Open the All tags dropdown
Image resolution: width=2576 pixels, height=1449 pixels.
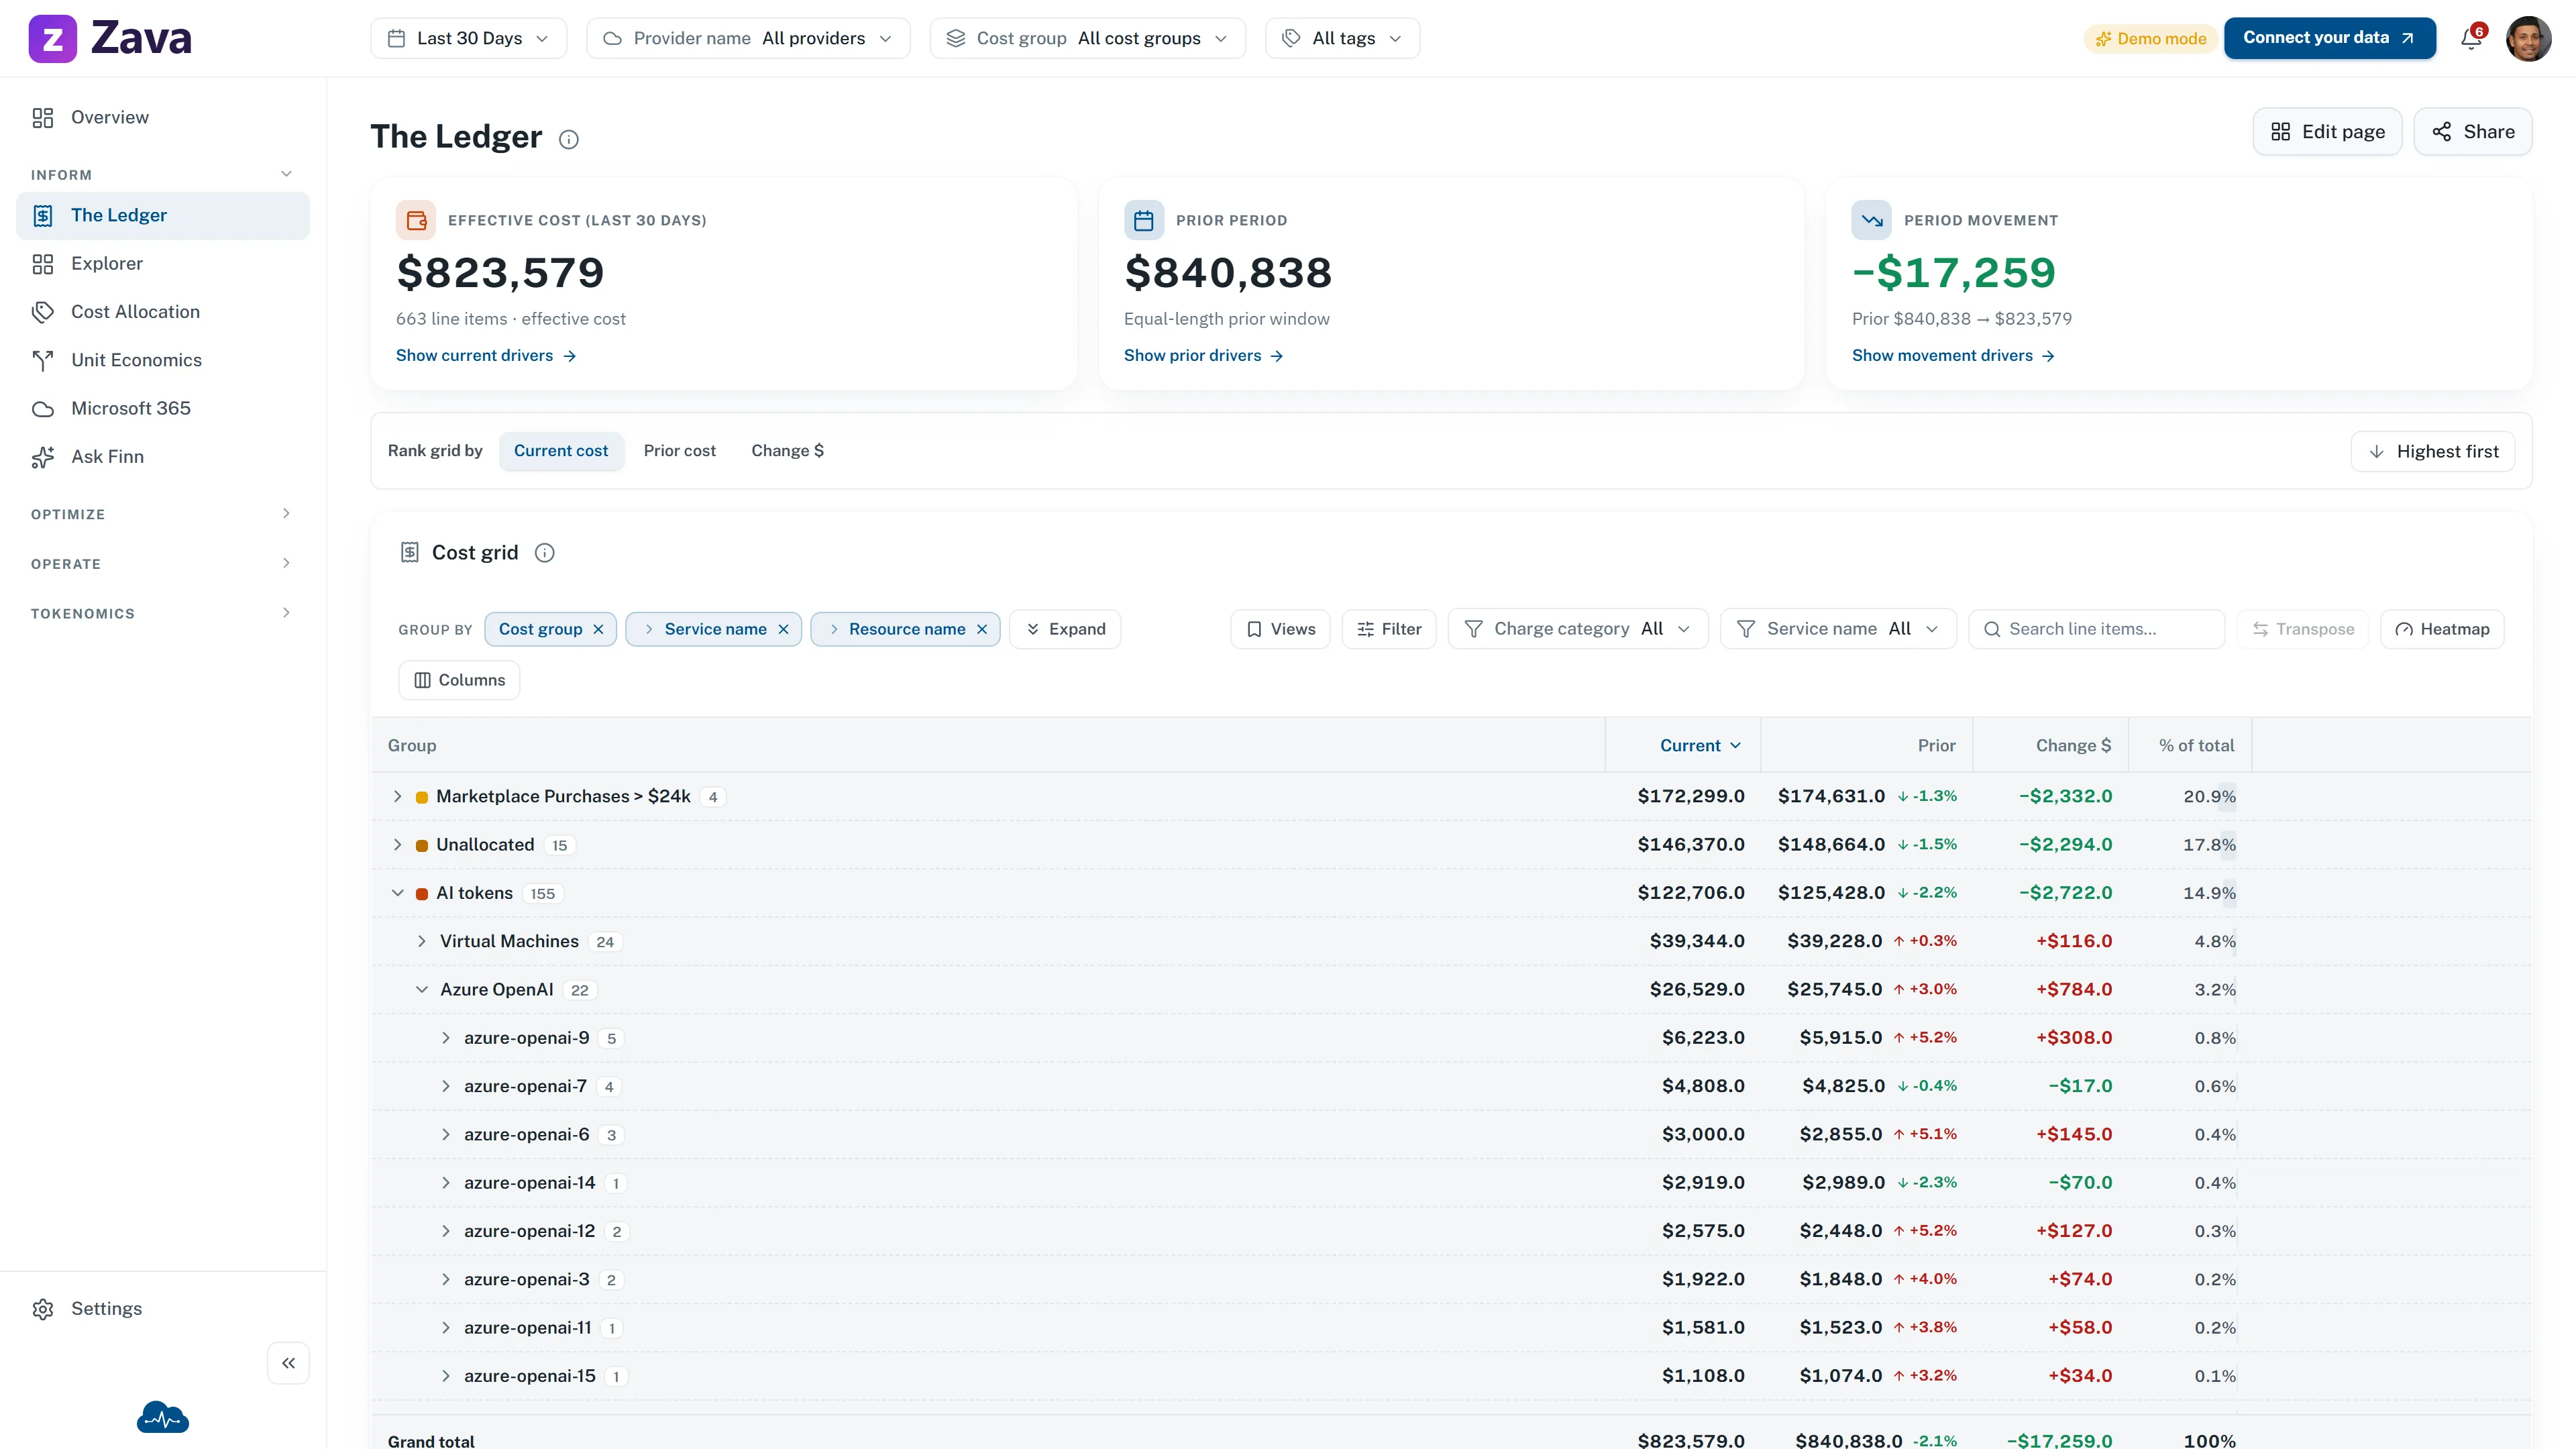point(1343,38)
